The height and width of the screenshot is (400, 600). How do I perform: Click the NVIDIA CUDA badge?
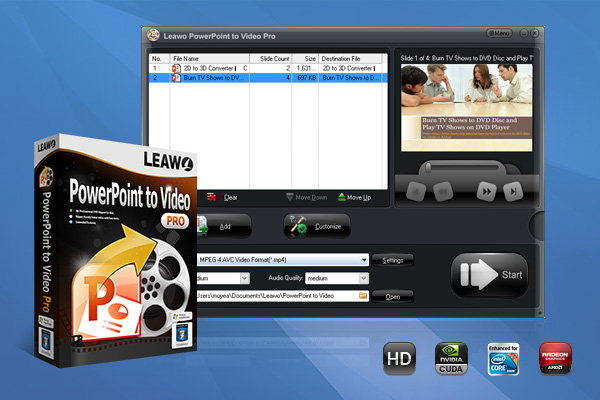(x=450, y=358)
